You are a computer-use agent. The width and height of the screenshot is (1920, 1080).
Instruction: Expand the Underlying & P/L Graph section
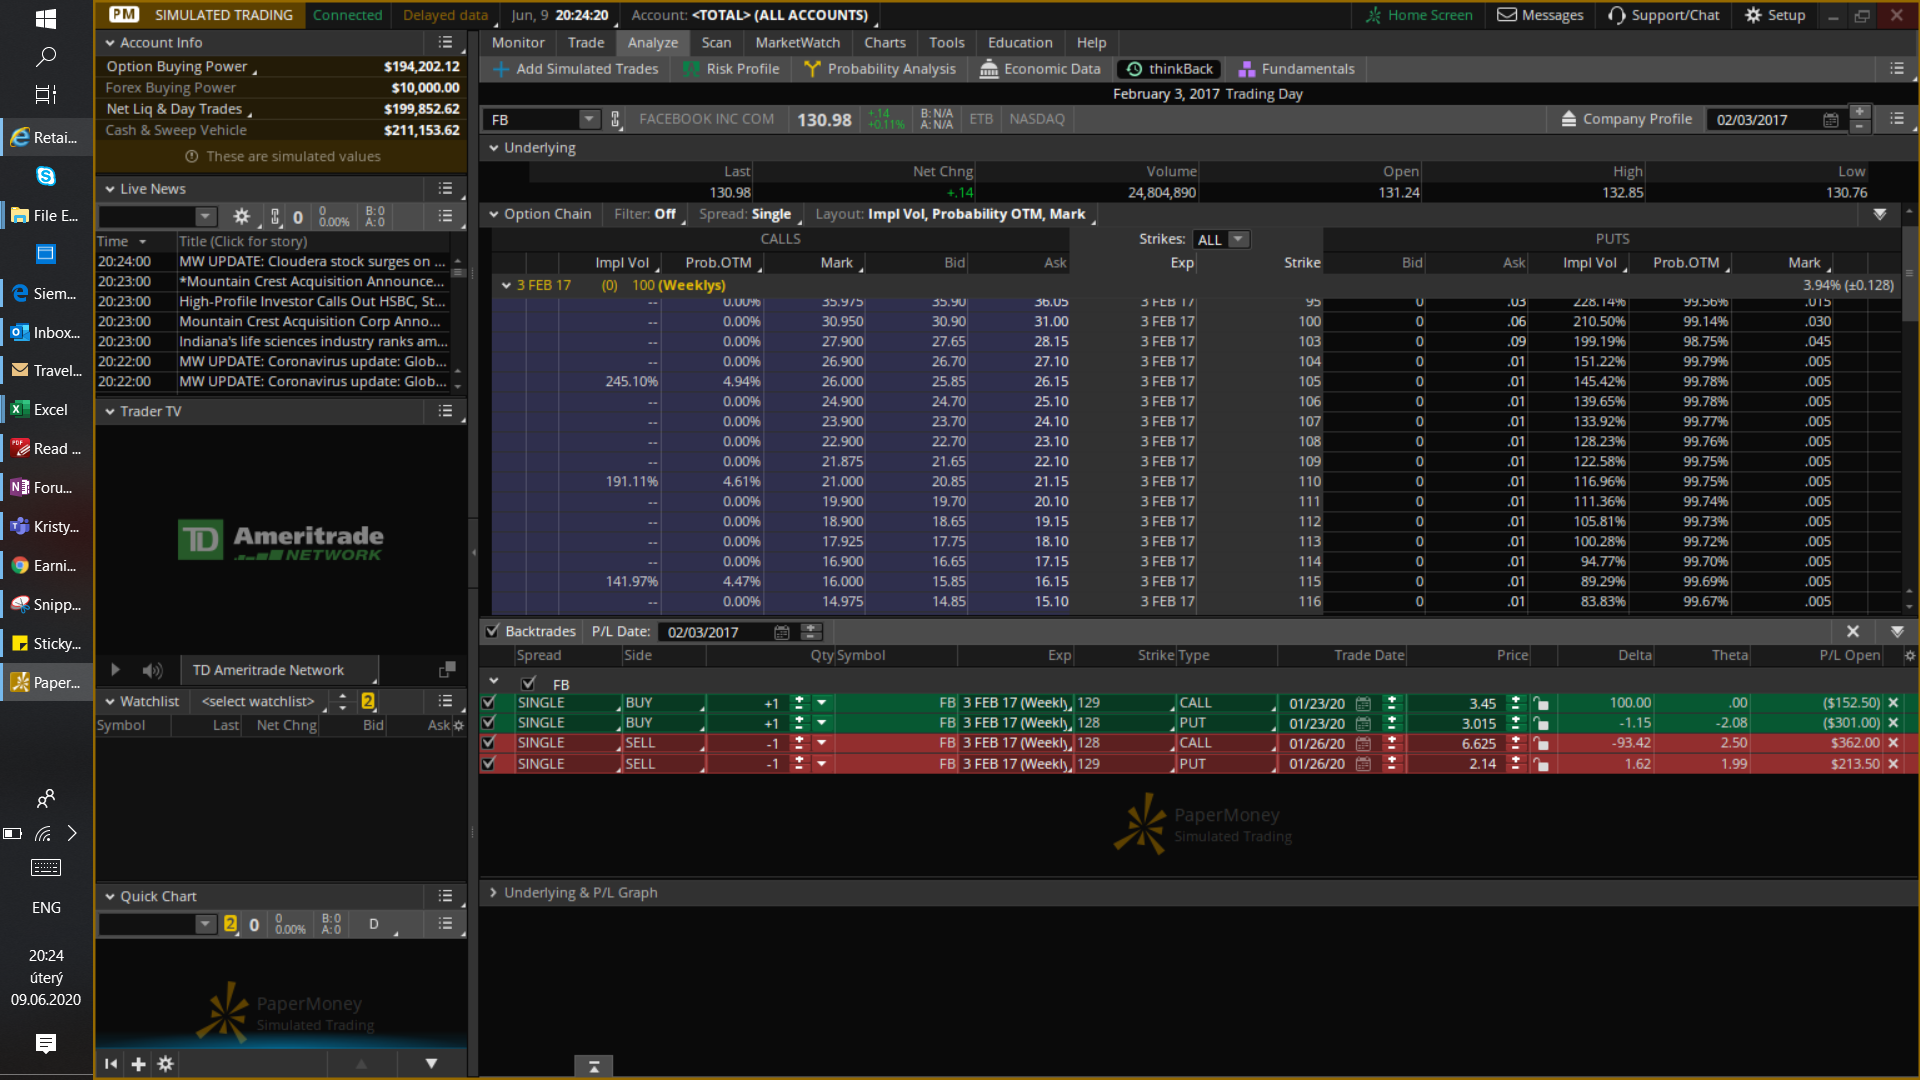click(x=493, y=892)
